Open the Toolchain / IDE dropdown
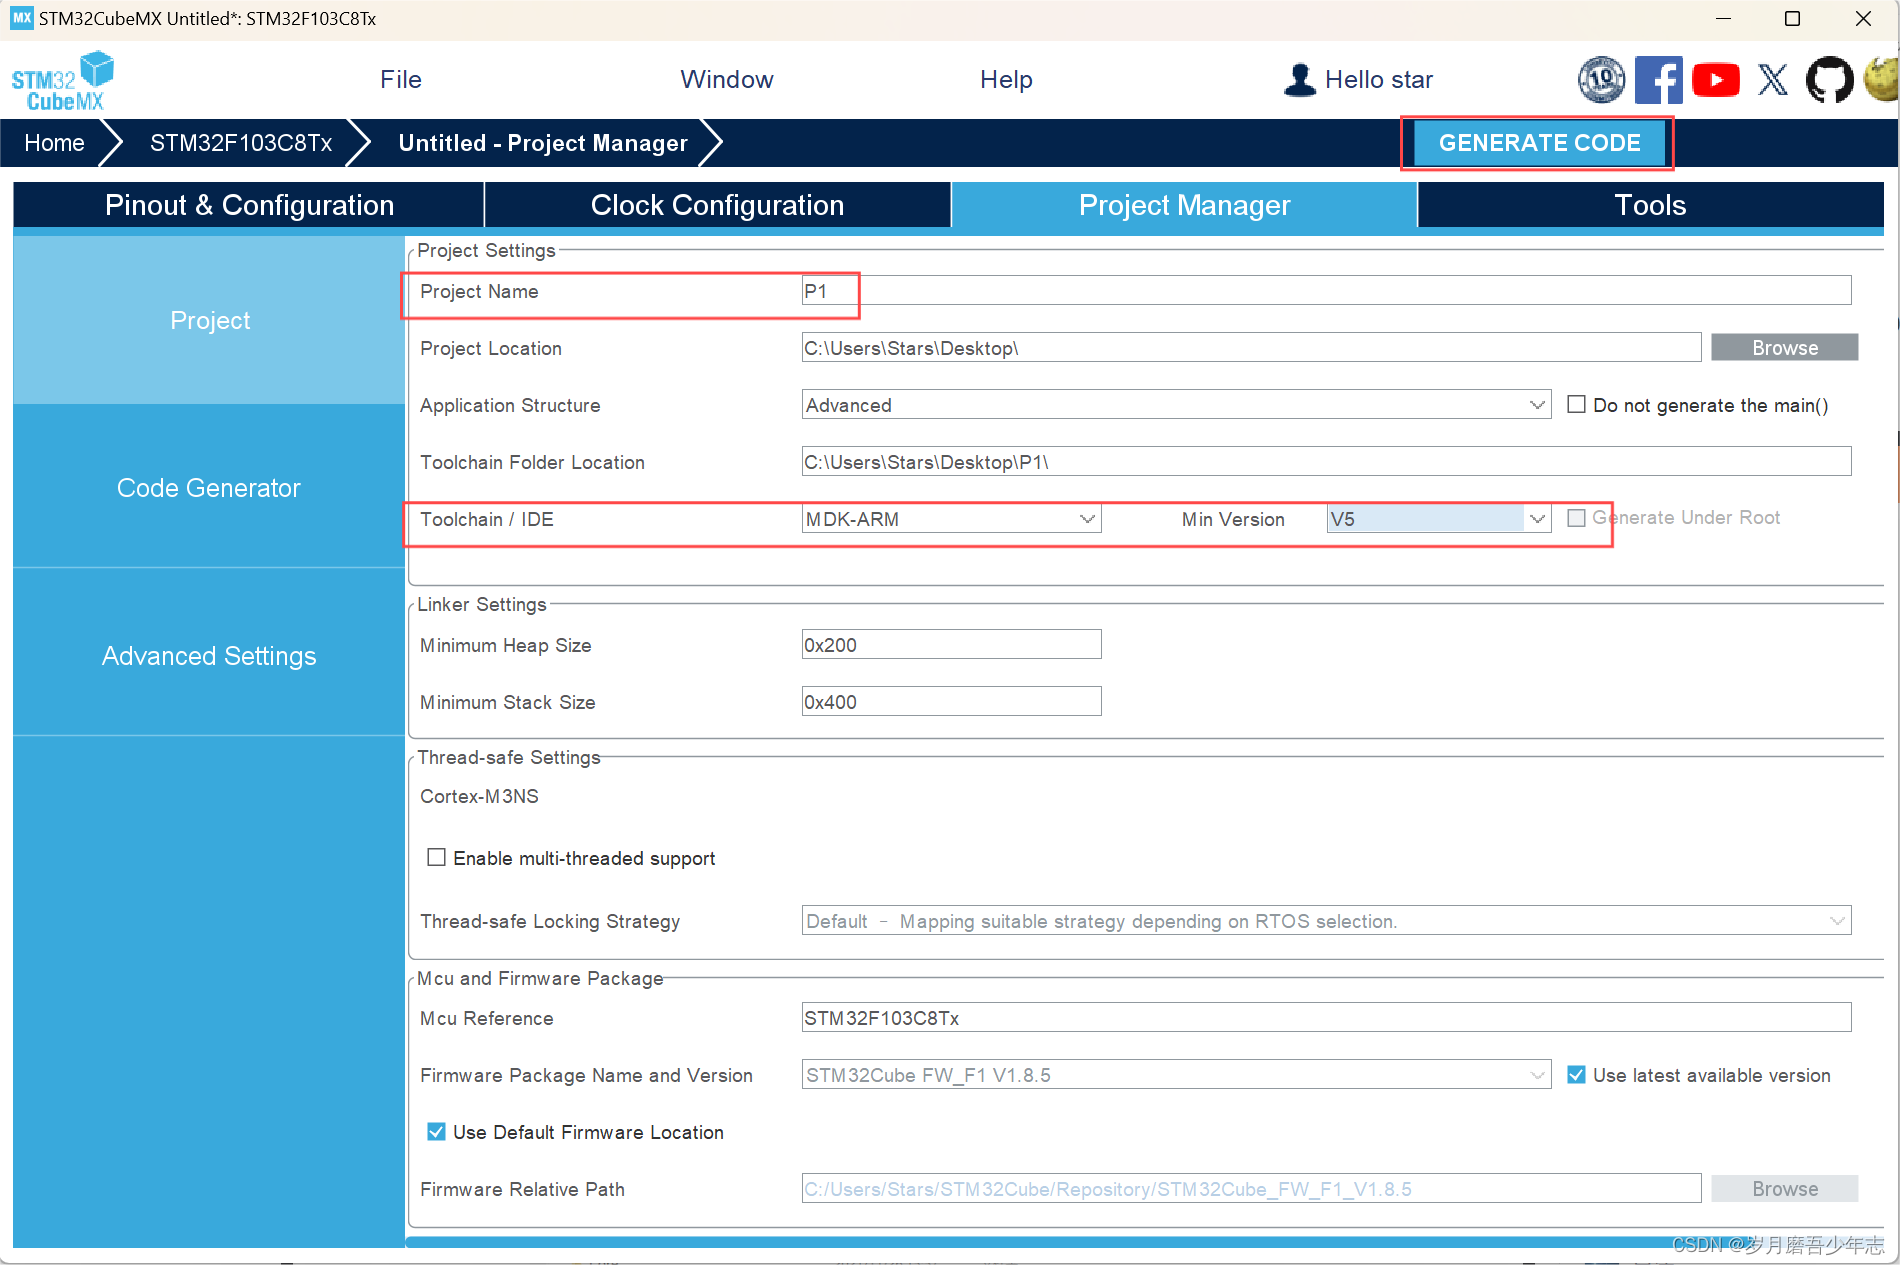Screen dimensions: 1900x1265 click(951, 519)
